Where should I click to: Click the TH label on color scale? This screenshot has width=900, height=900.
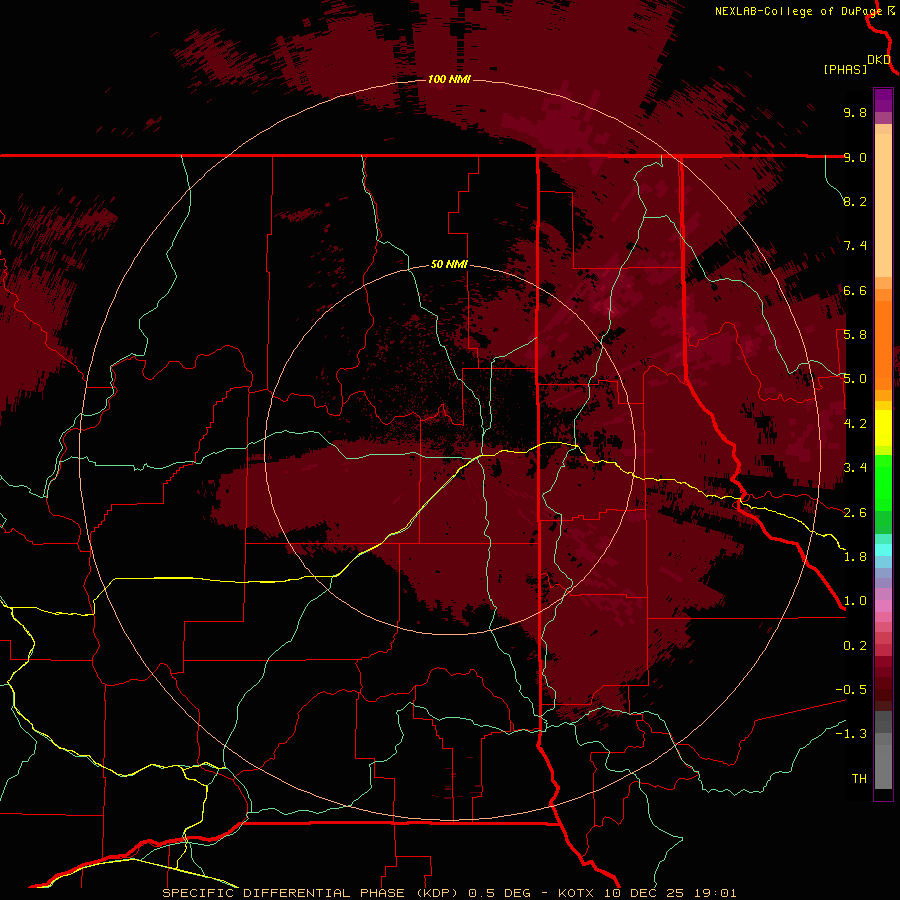click(x=859, y=779)
